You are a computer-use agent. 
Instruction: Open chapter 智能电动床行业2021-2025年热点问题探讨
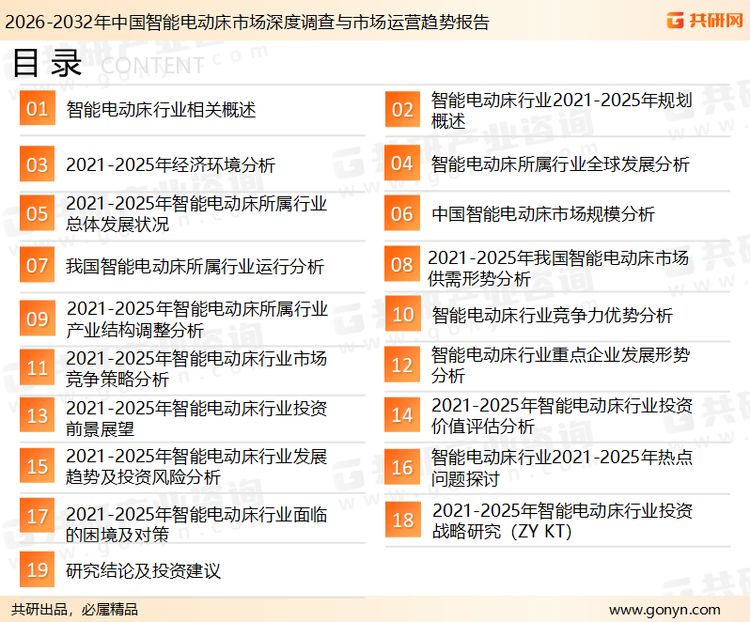pyautogui.click(x=562, y=467)
